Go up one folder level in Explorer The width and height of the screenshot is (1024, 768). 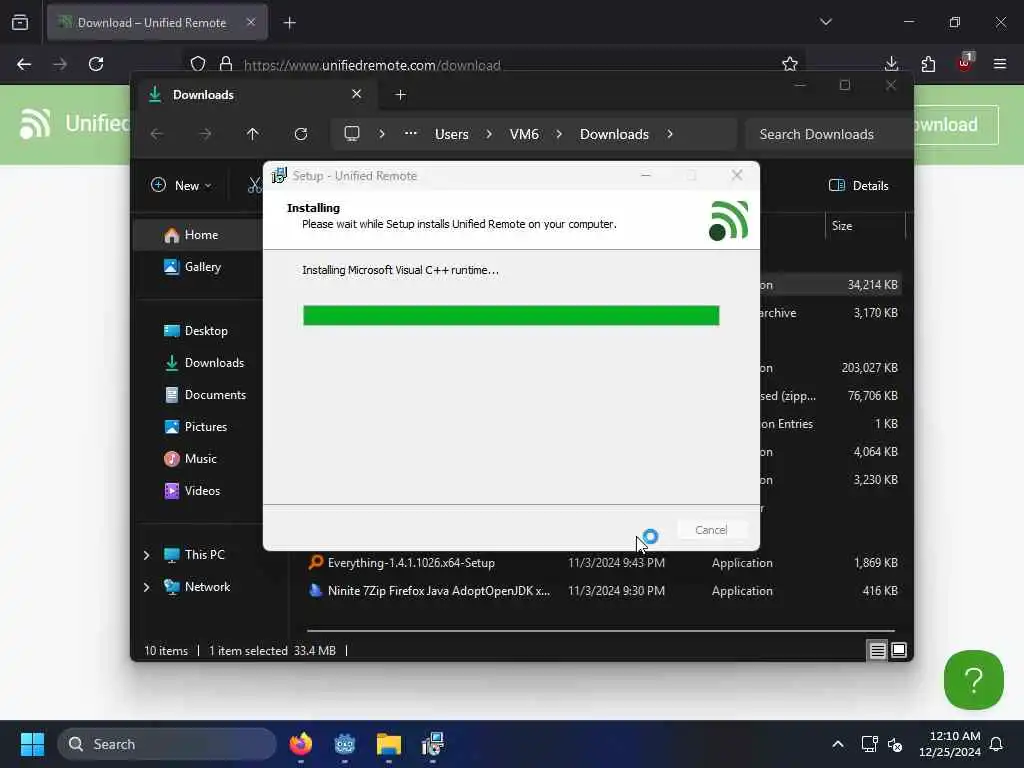tap(253, 134)
